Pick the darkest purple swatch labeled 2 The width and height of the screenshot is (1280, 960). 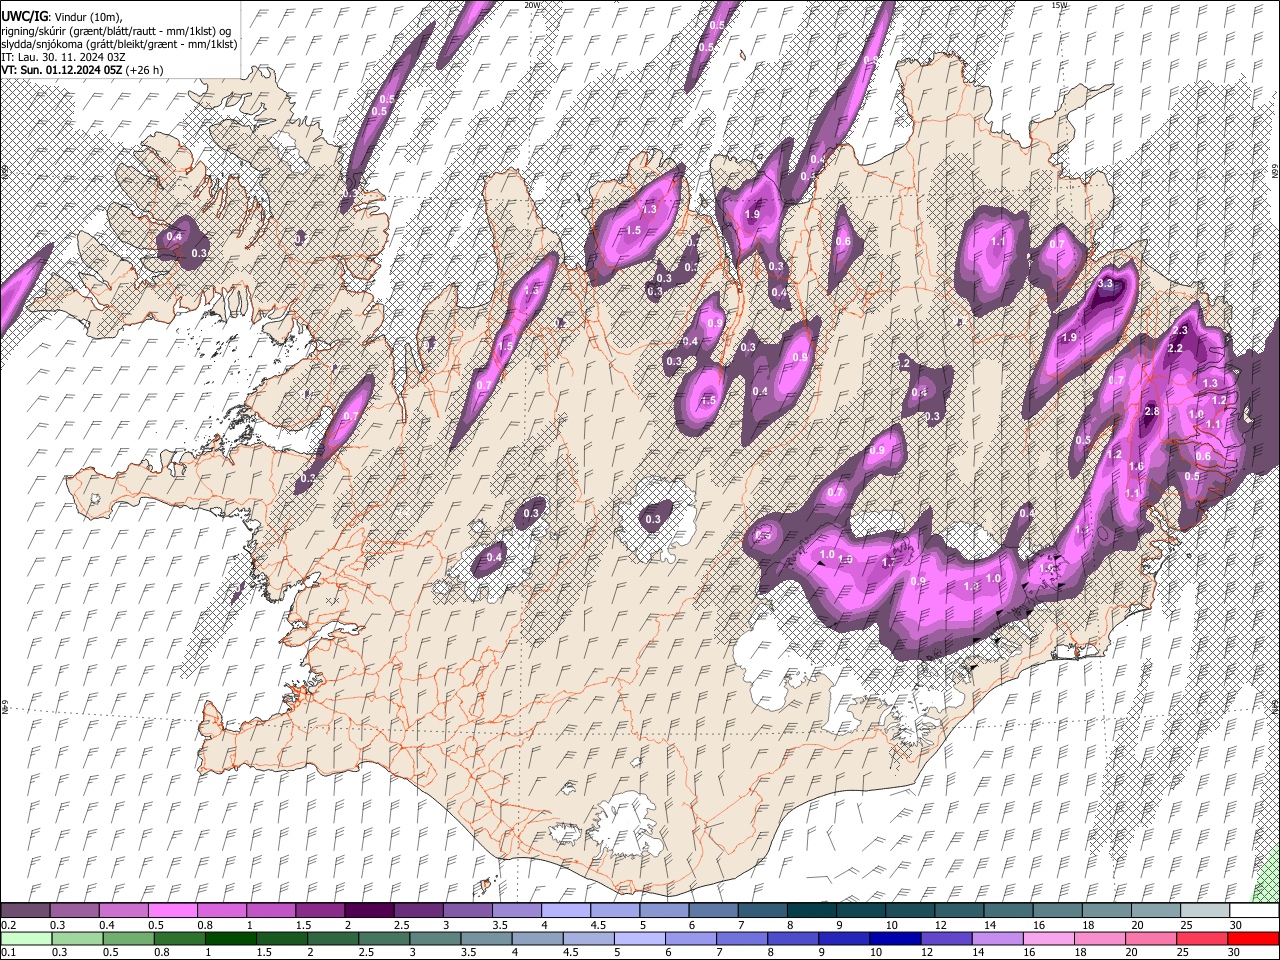pos(368,911)
